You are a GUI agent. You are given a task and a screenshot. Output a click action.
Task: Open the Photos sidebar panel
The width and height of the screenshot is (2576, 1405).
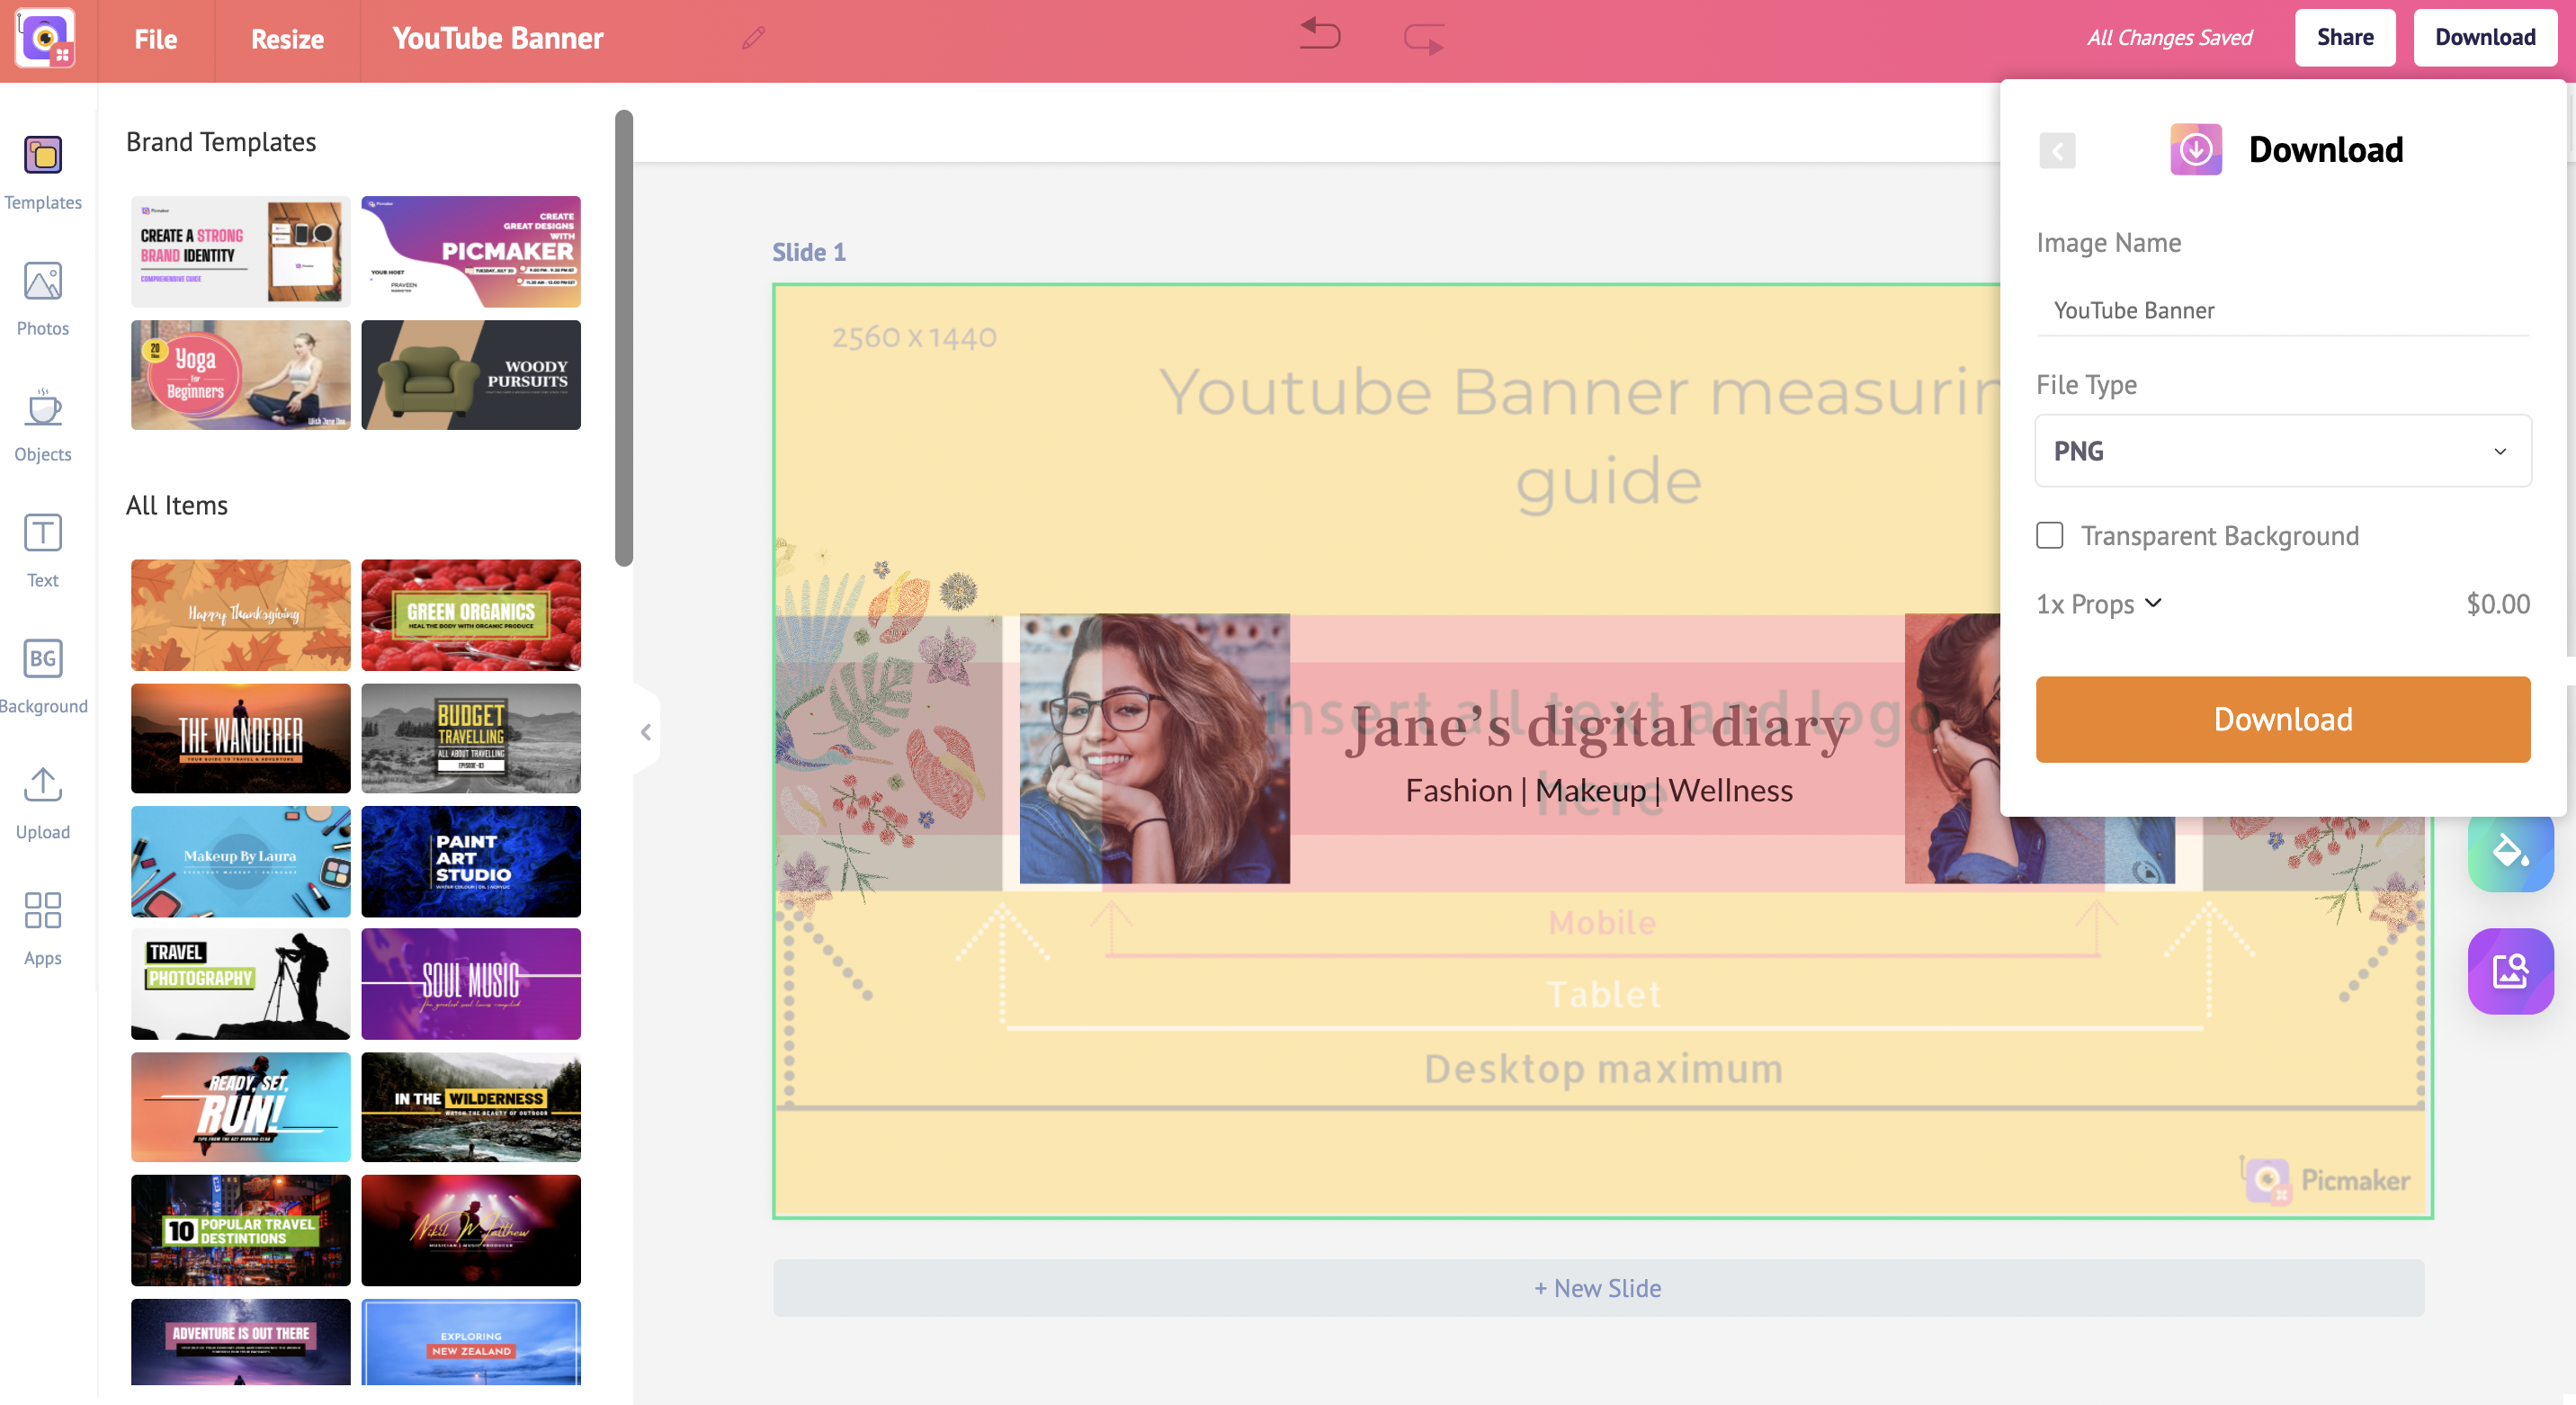(x=43, y=298)
